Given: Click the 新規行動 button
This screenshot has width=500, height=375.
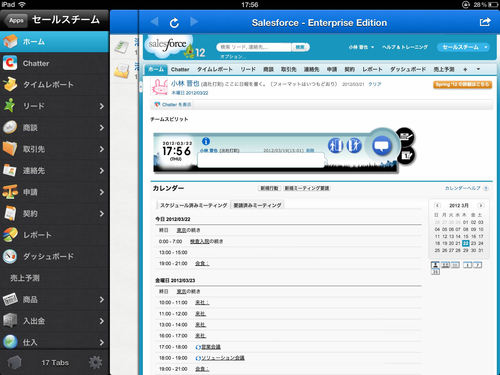Looking at the screenshot, I should coord(269,188).
